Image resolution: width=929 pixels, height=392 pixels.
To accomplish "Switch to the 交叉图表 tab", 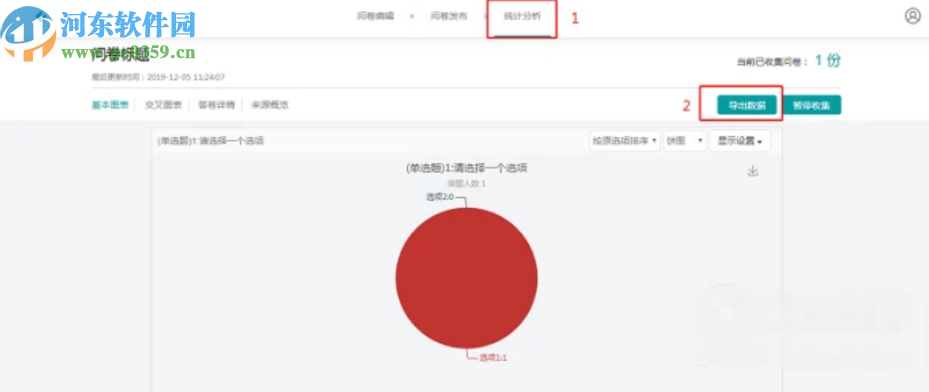I will point(163,105).
